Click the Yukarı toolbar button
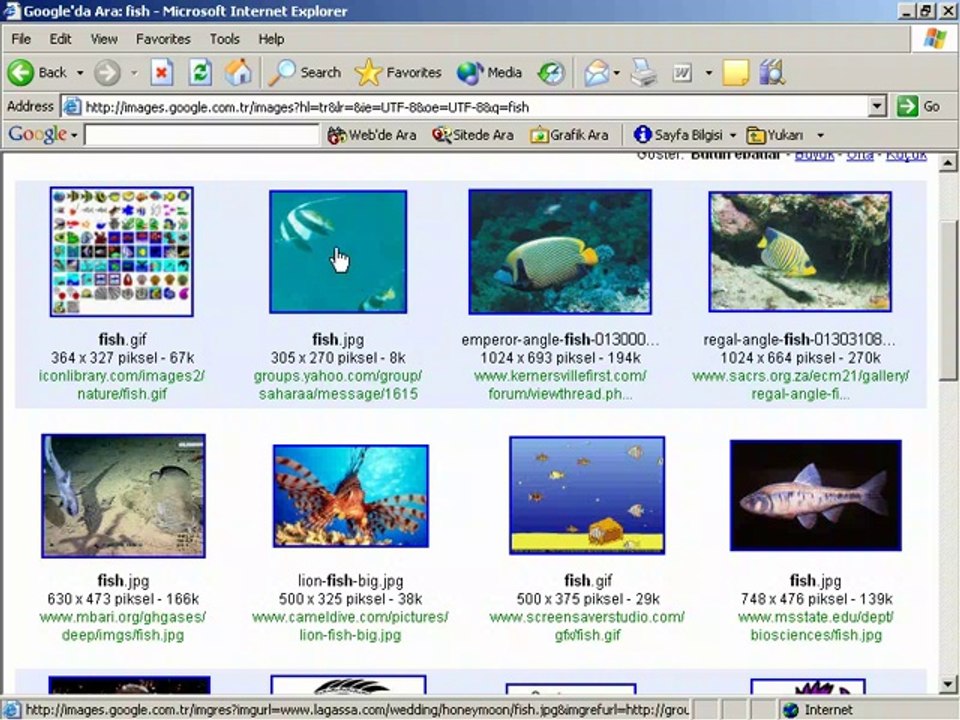 775,135
